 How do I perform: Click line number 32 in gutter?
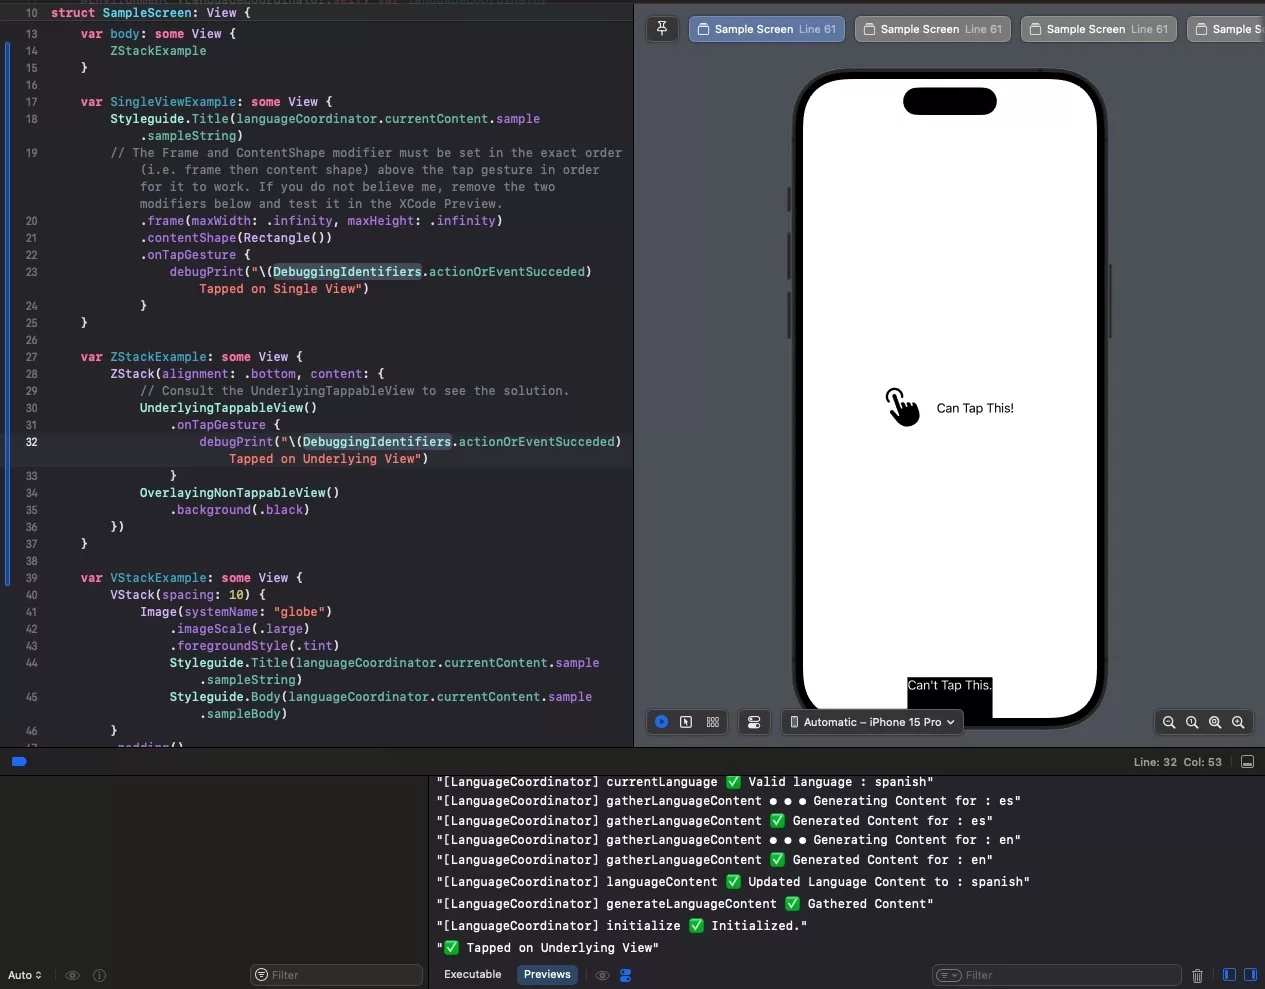tap(32, 442)
